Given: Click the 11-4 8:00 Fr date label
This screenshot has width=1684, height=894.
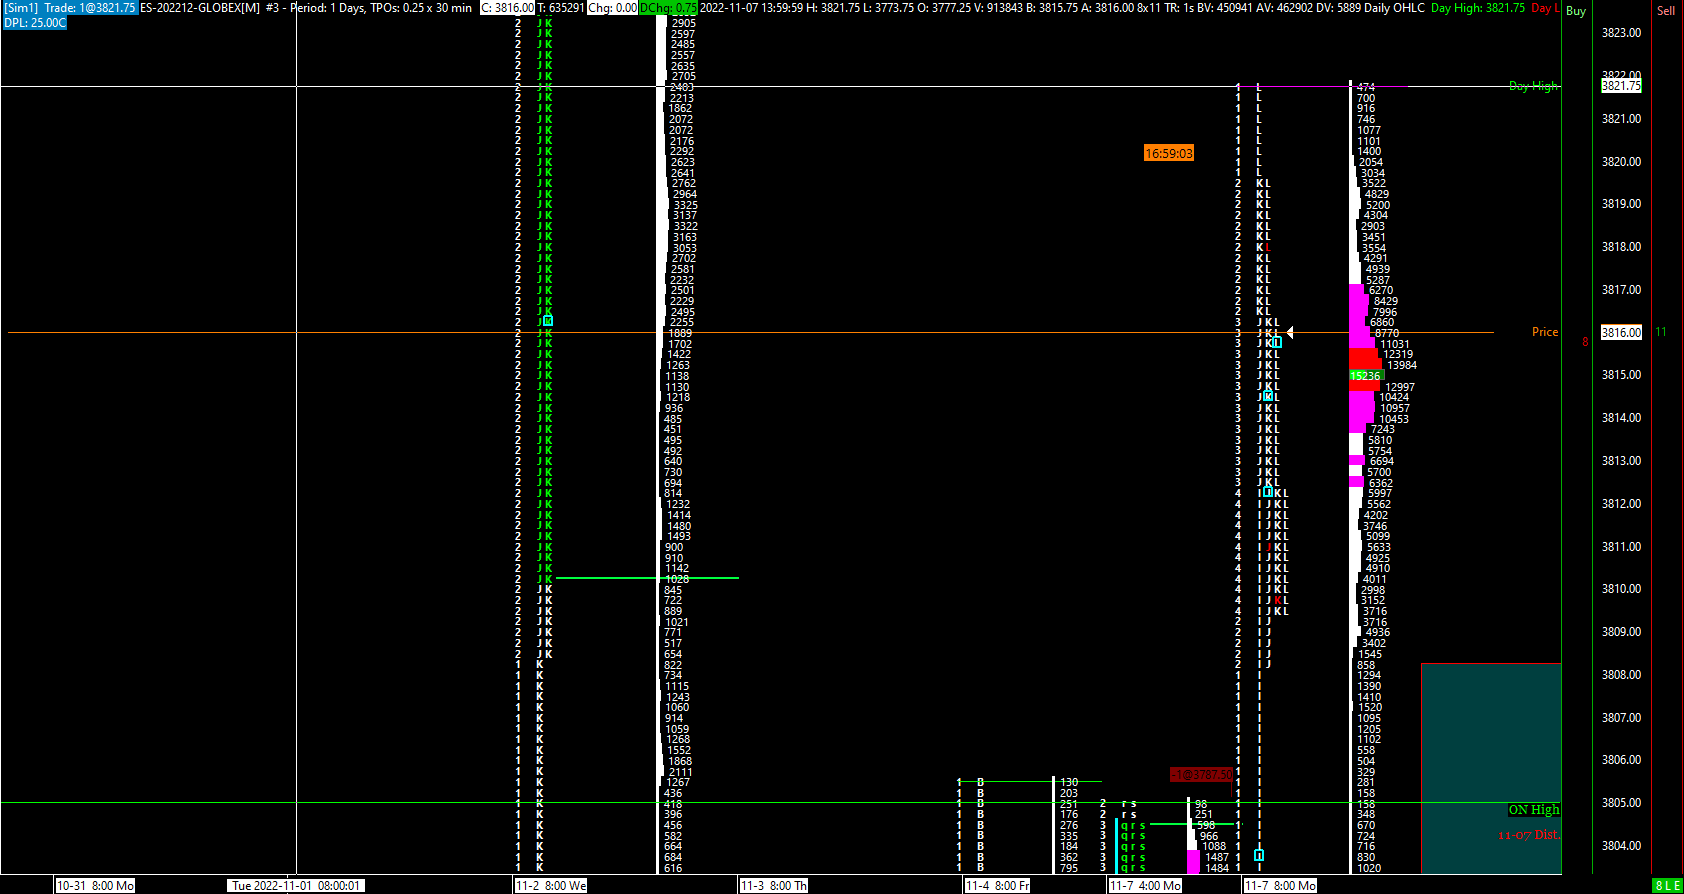Looking at the screenshot, I should (x=997, y=886).
